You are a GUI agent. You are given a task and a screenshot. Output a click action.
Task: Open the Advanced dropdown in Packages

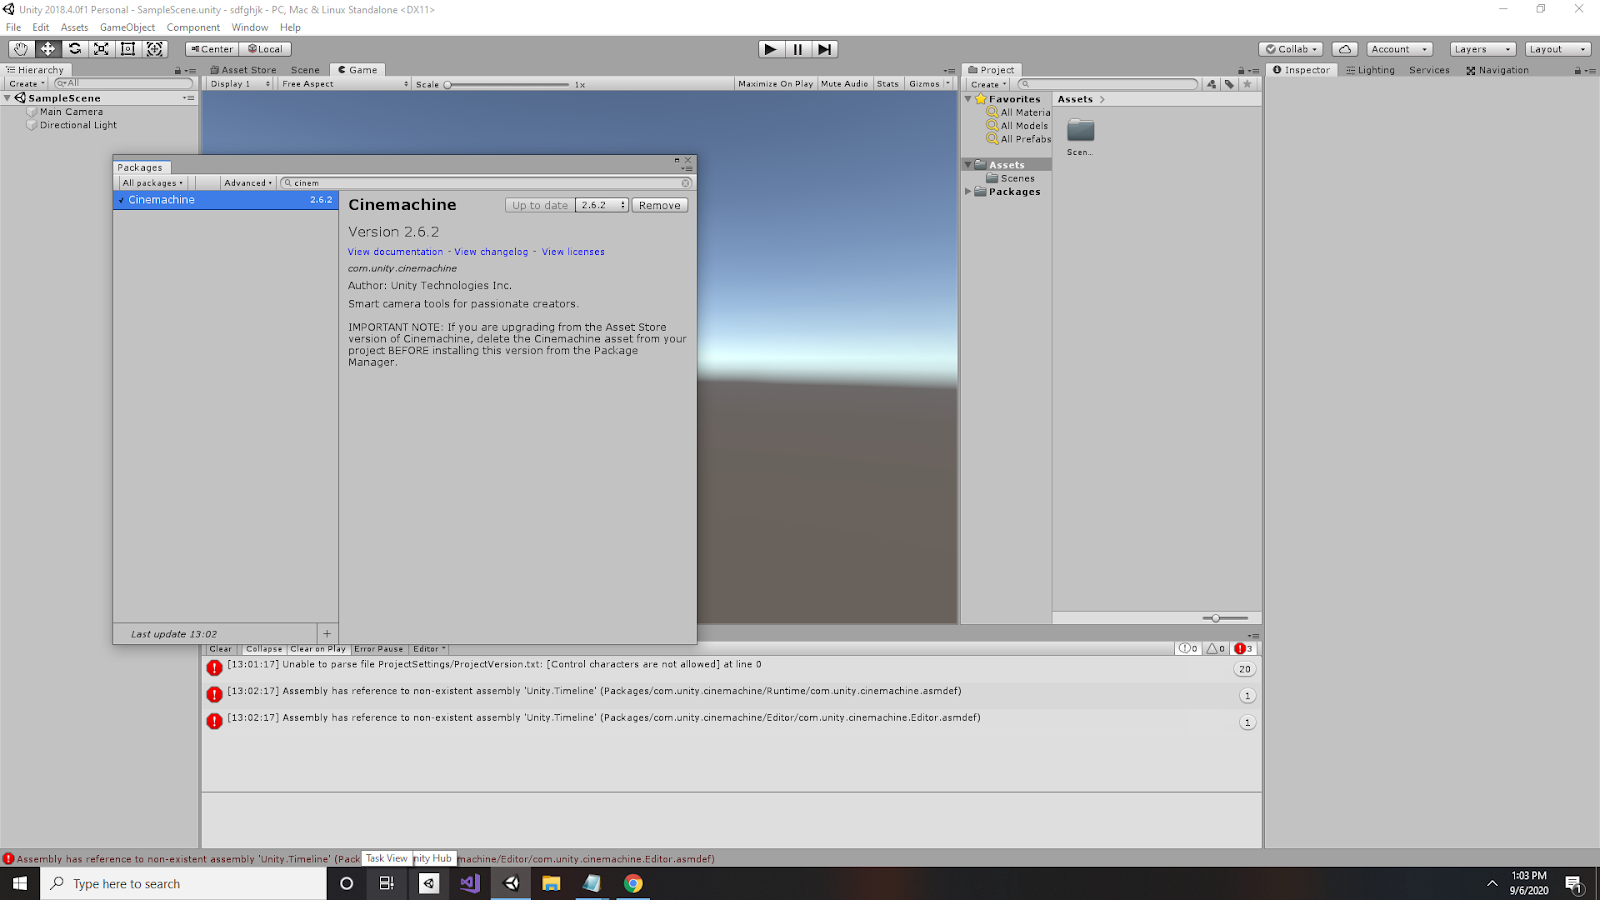tap(248, 183)
